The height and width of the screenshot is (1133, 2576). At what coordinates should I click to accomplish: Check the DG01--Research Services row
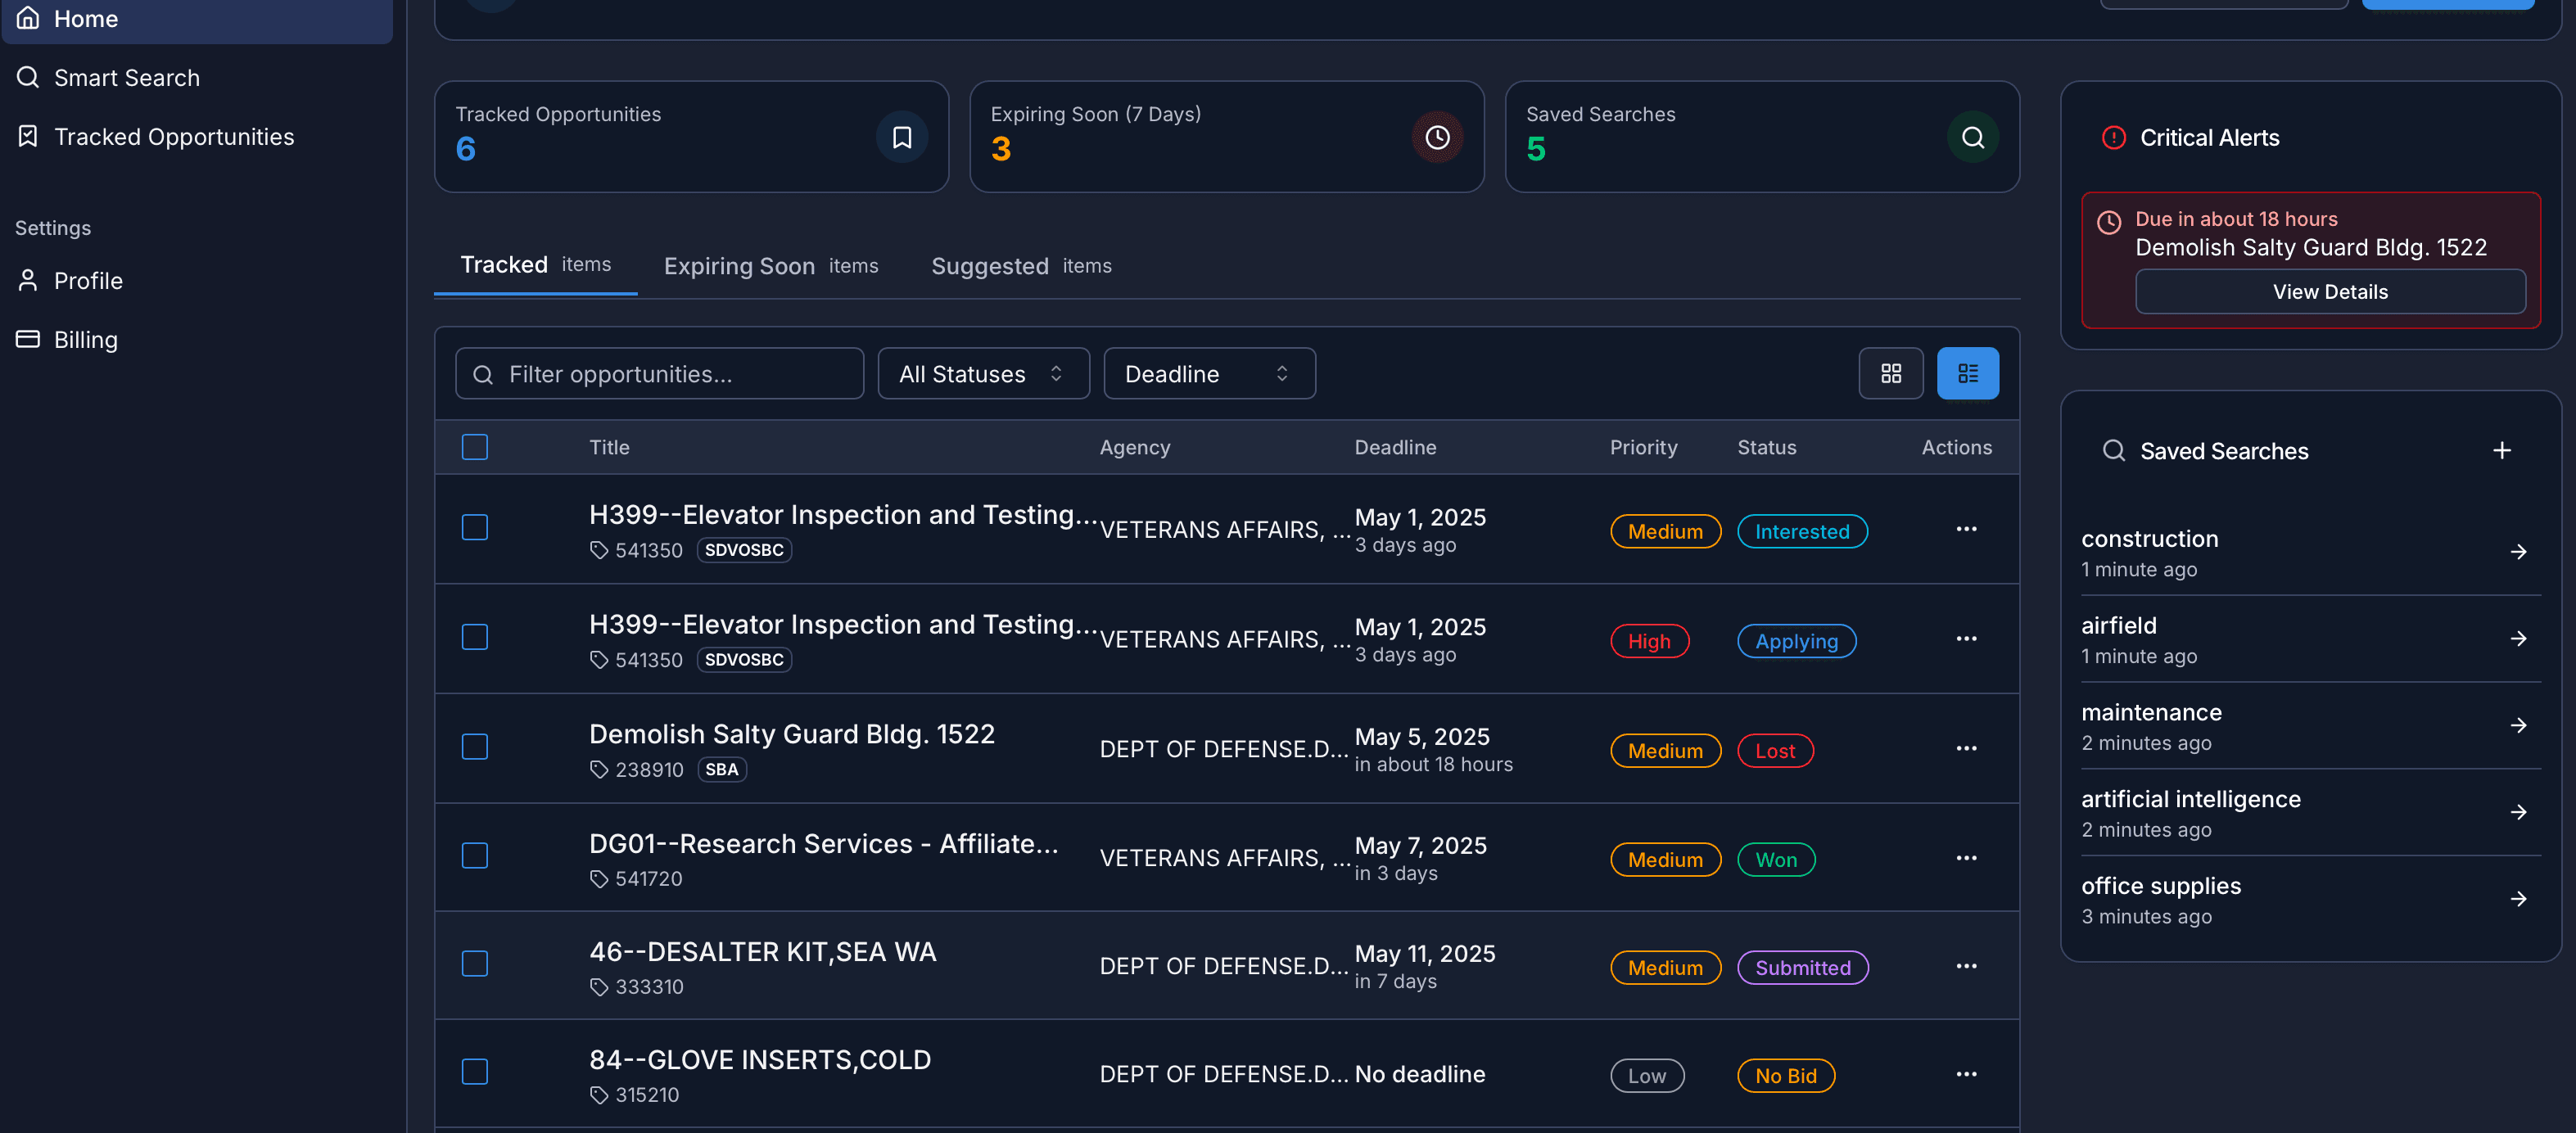tap(475, 857)
